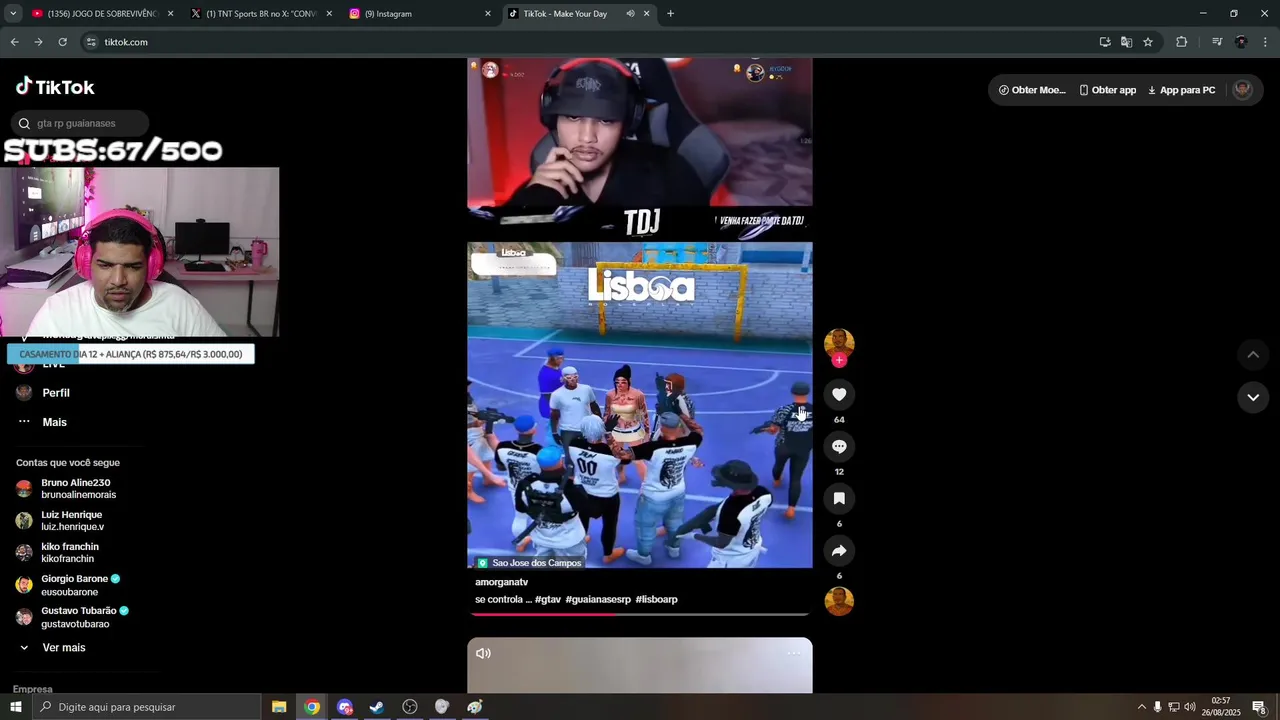Image resolution: width=1280 pixels, height=720 pixels.
Task: Like the amorganatv video with heart icon
Action: pos(839,395)
